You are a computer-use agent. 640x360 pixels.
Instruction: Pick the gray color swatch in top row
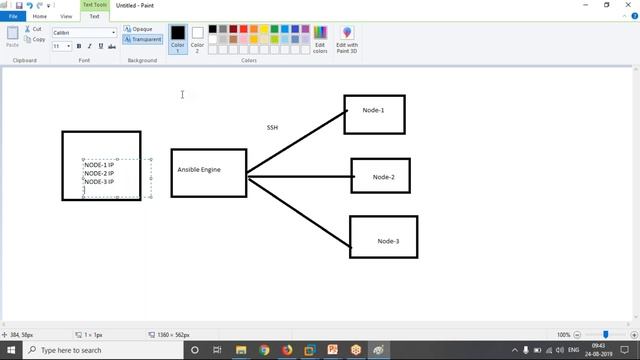pyautogui.click(x=223, y=29)
